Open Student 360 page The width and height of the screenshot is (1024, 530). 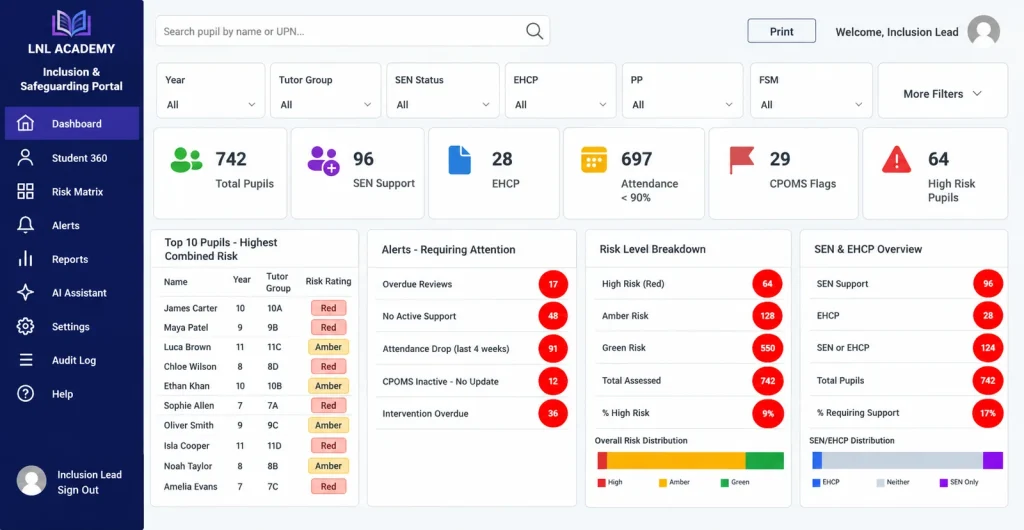[72, 157]
